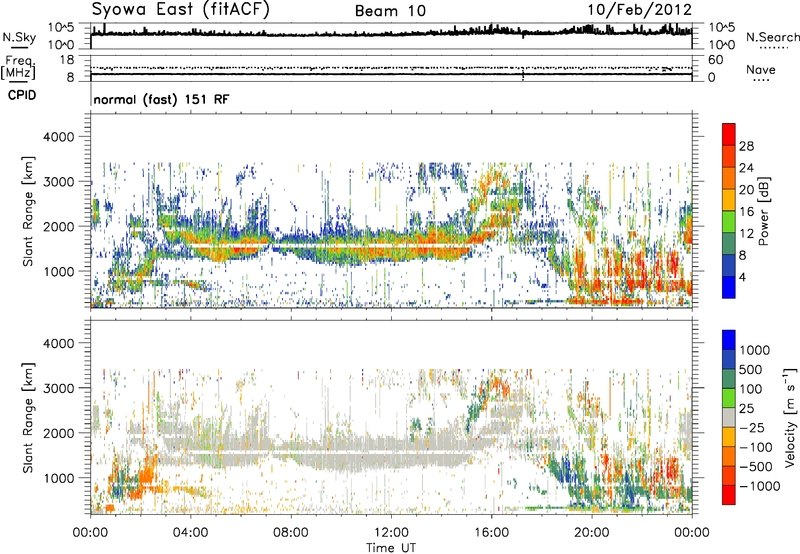Click the red top segment of Power colorbar
The height and width of the screenshot is (554, 800).
click(729, 135)
